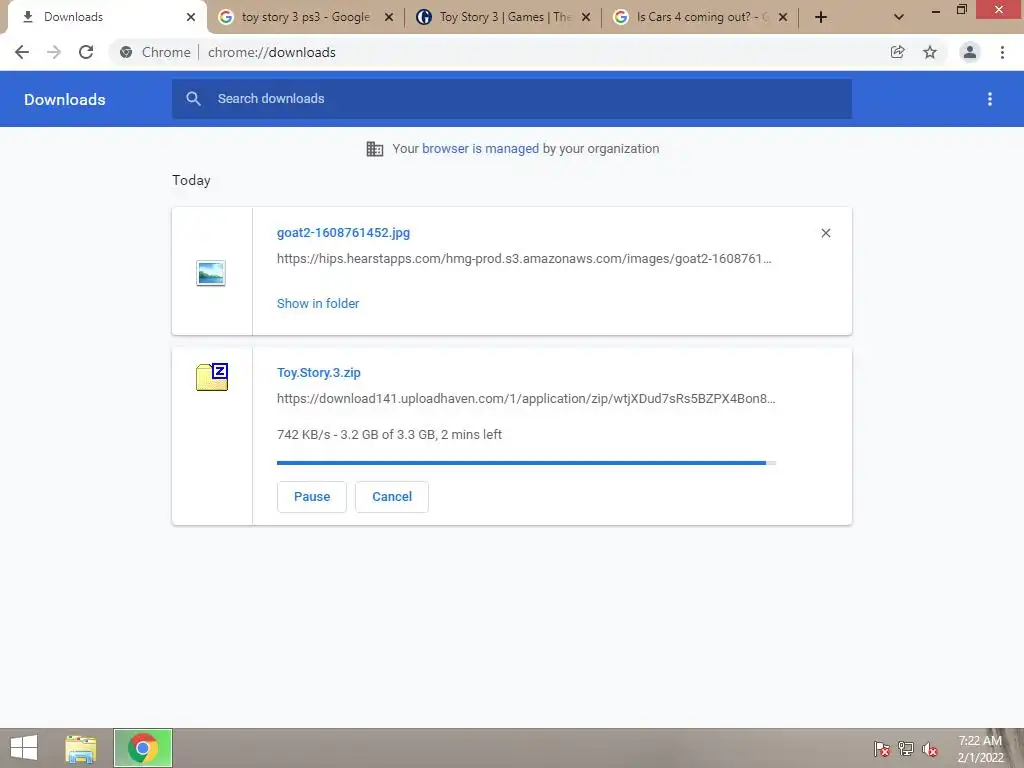The height and width of the screenshot is (768, 1024).
Task: Open the goat2-1608761452.jpg file link
Action: pyautogui.click(x=344, y=232)
